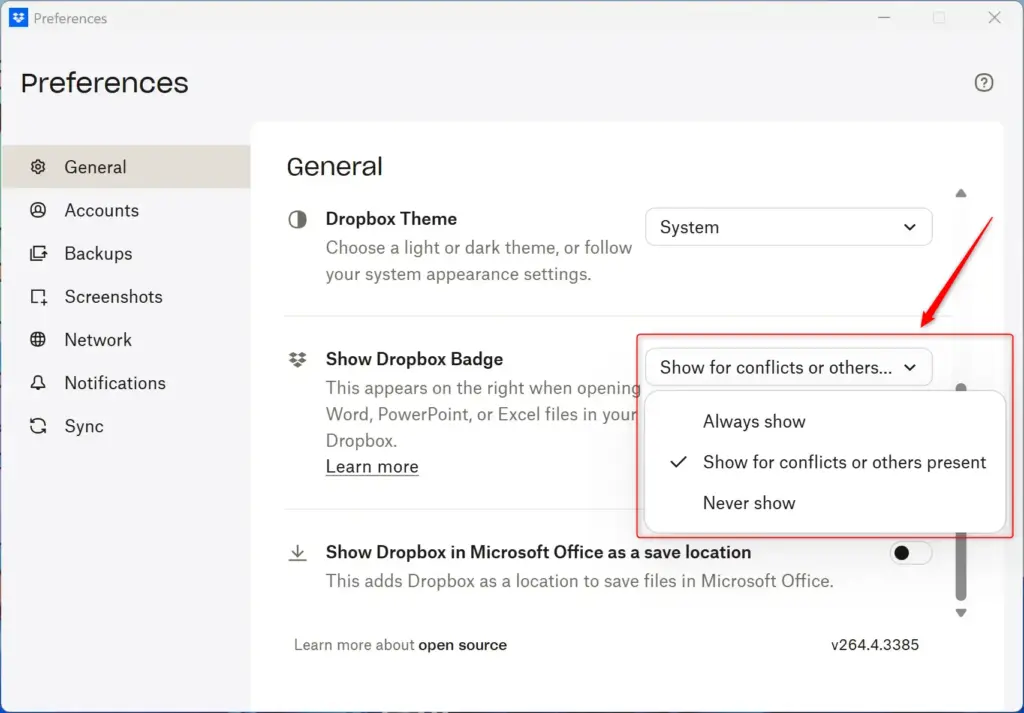
Task: Click the Dropbox logo in title bar
Action: pyautogui.click(x=18, y=18)
